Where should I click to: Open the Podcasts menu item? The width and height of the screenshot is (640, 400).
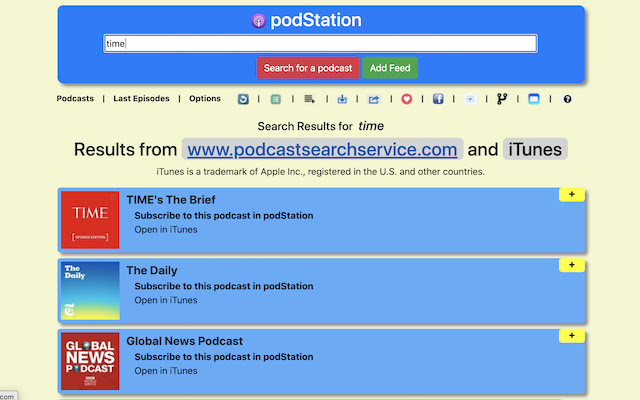point(75,98)
